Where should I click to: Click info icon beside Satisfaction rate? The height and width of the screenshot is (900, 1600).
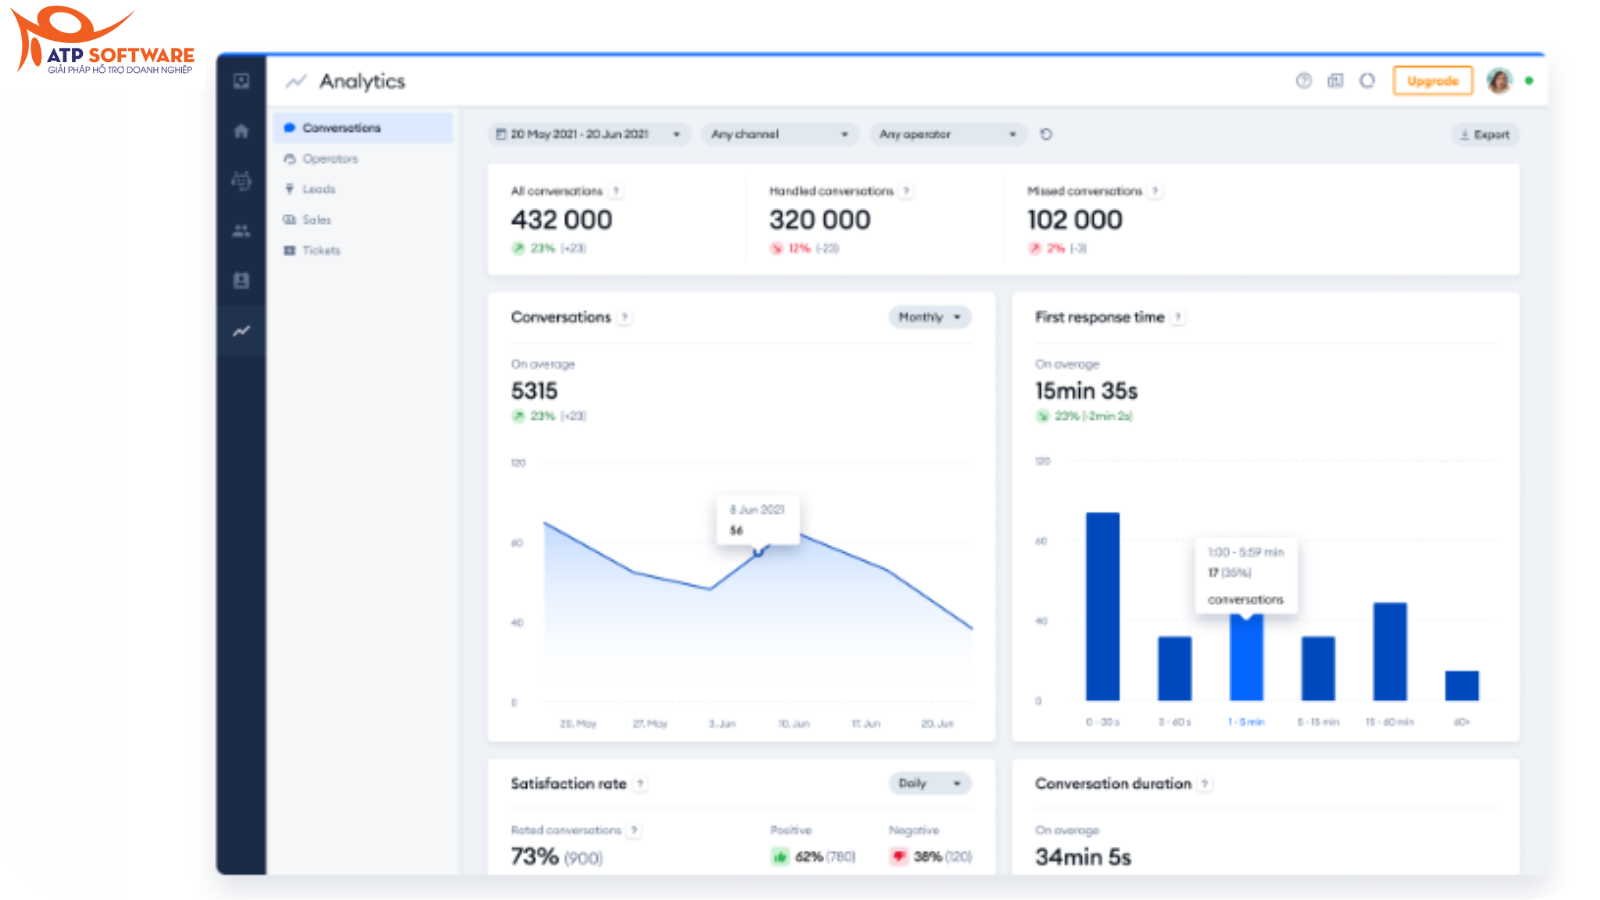(640, 784)
